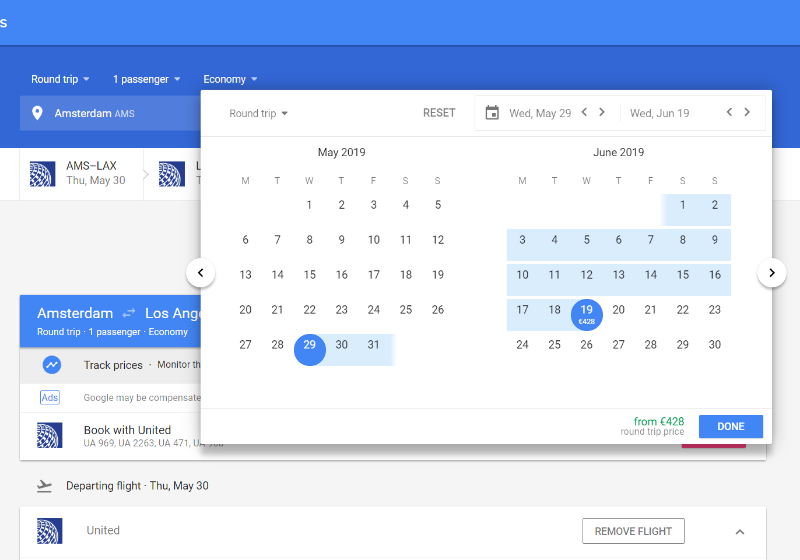Click RESET to clear selected dates
Viewport: 800px width, 560px height.
(439, 113)
